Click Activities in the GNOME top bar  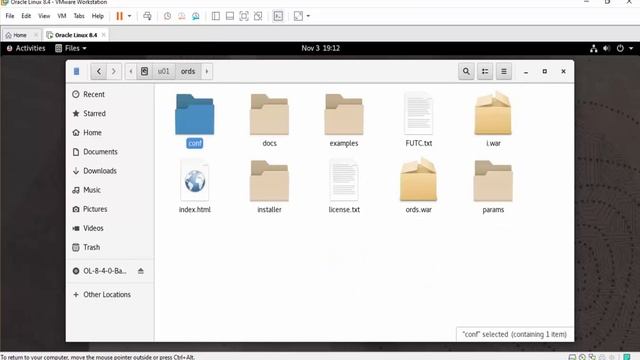point(26,48)
